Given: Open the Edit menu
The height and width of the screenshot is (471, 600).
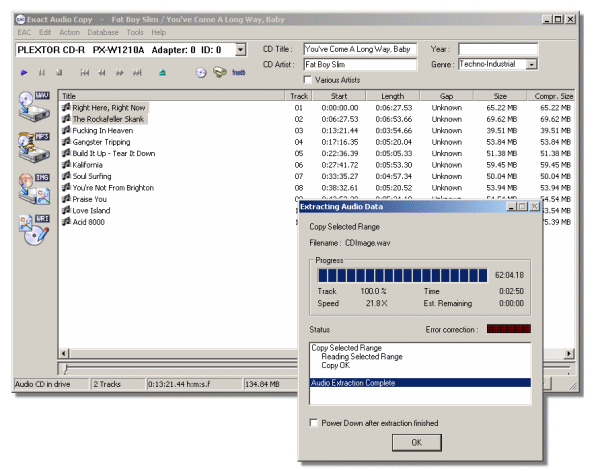Looking at the screenshot, I should pyautogui.click(x=45, y=33).
